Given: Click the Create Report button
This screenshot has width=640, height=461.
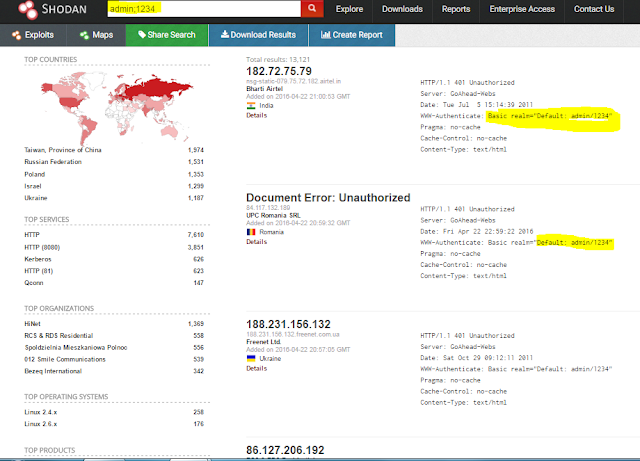Looking at the screenshot, I should click(x=352, y=35).
